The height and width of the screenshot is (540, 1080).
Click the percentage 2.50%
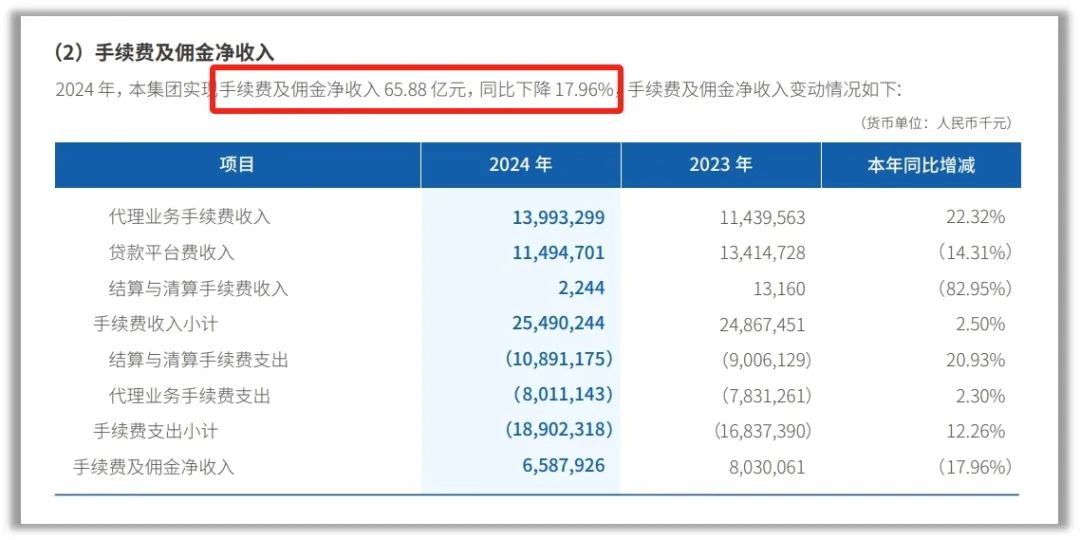point(981,324)
